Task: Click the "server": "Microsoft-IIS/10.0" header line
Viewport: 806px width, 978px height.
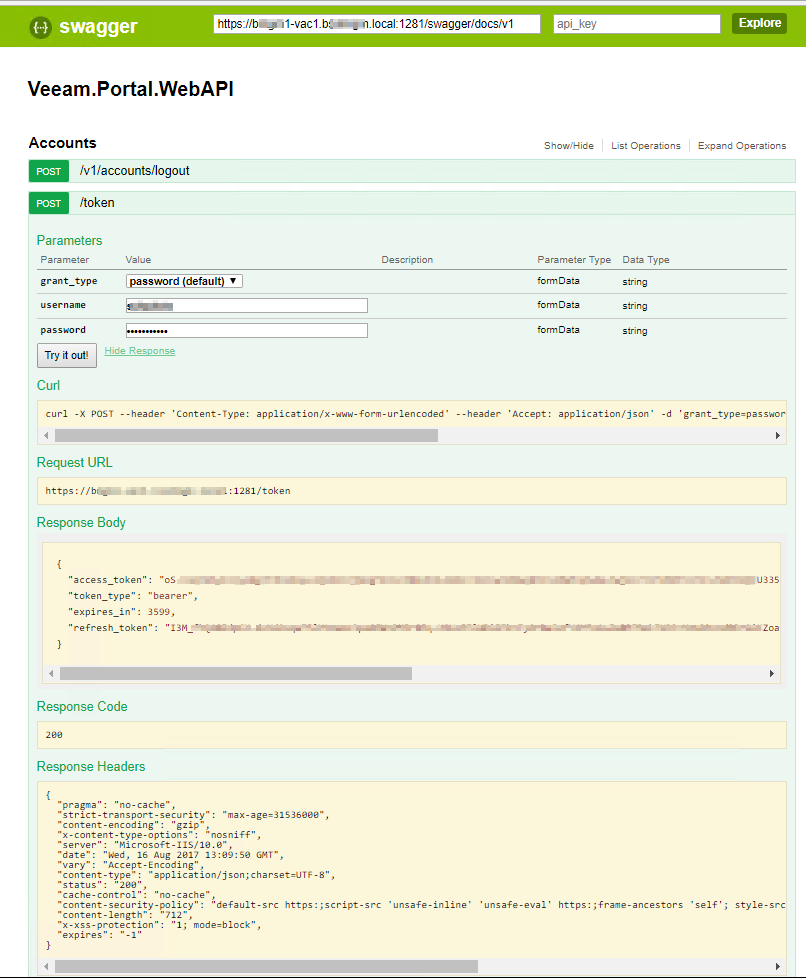Action: (x=145, y=845)
